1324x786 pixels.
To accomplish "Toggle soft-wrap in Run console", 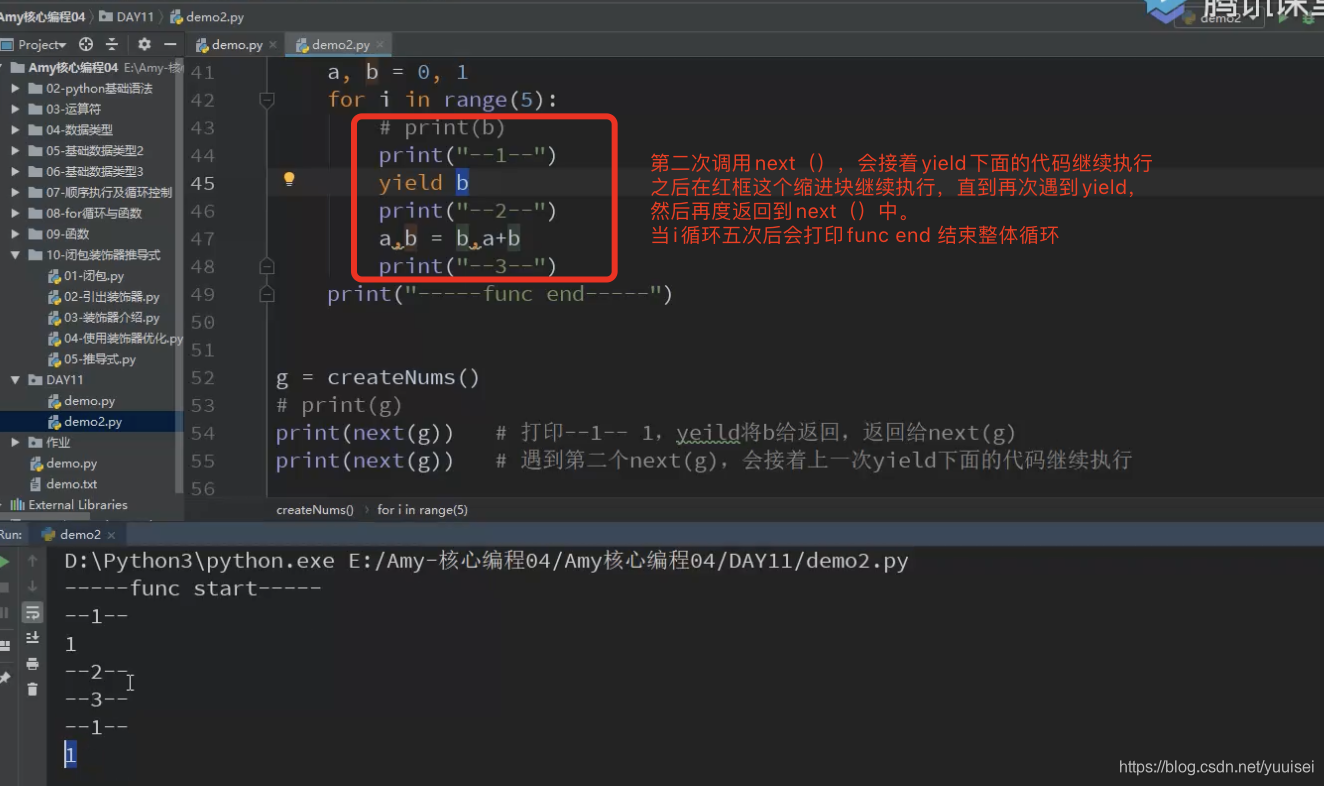I will click(x=33, y=612).
